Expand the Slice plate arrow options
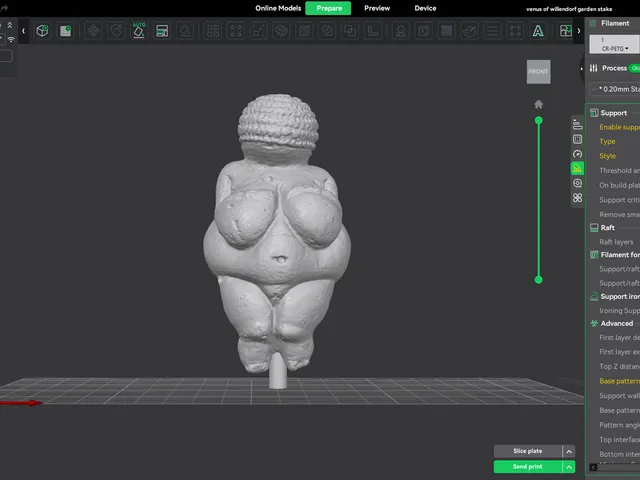640x480 pixels. 569,451
